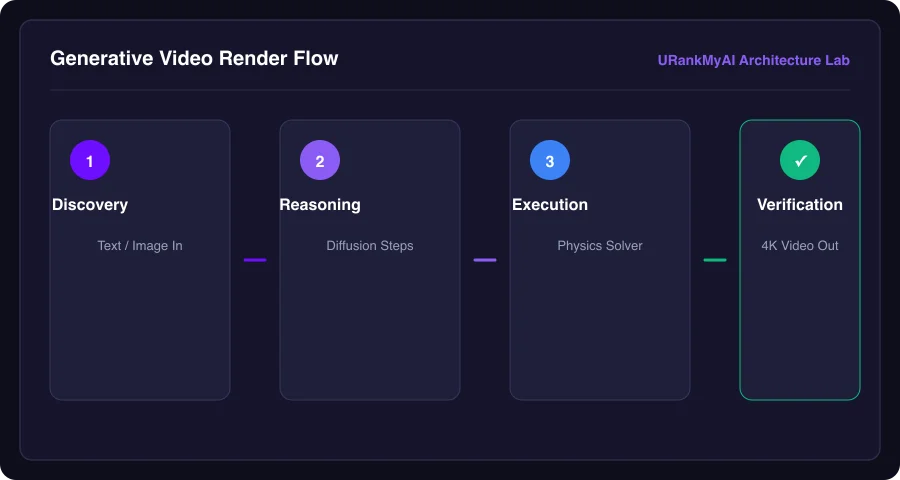The height and width of the screenshot is (480, 900).
Task: Click the green checkmark circle
Action: click(800, 160)
